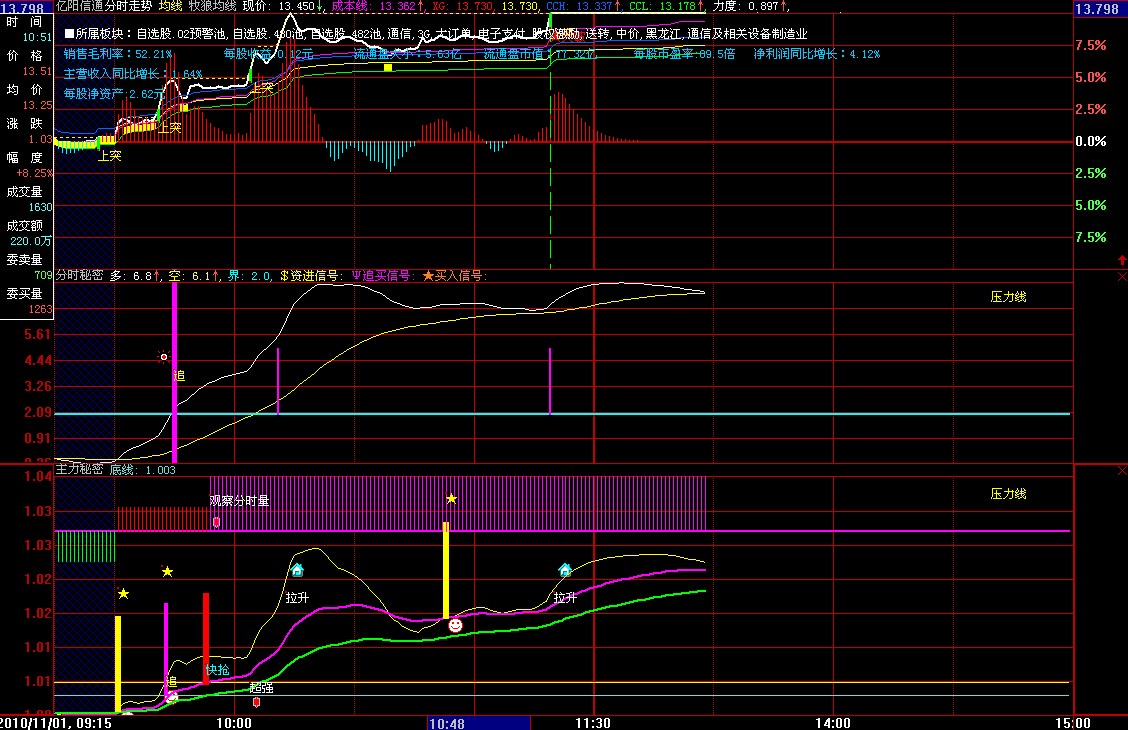Click the 分时秘密 indicator title
This screenshot has height=730, width=1128.
79,276
